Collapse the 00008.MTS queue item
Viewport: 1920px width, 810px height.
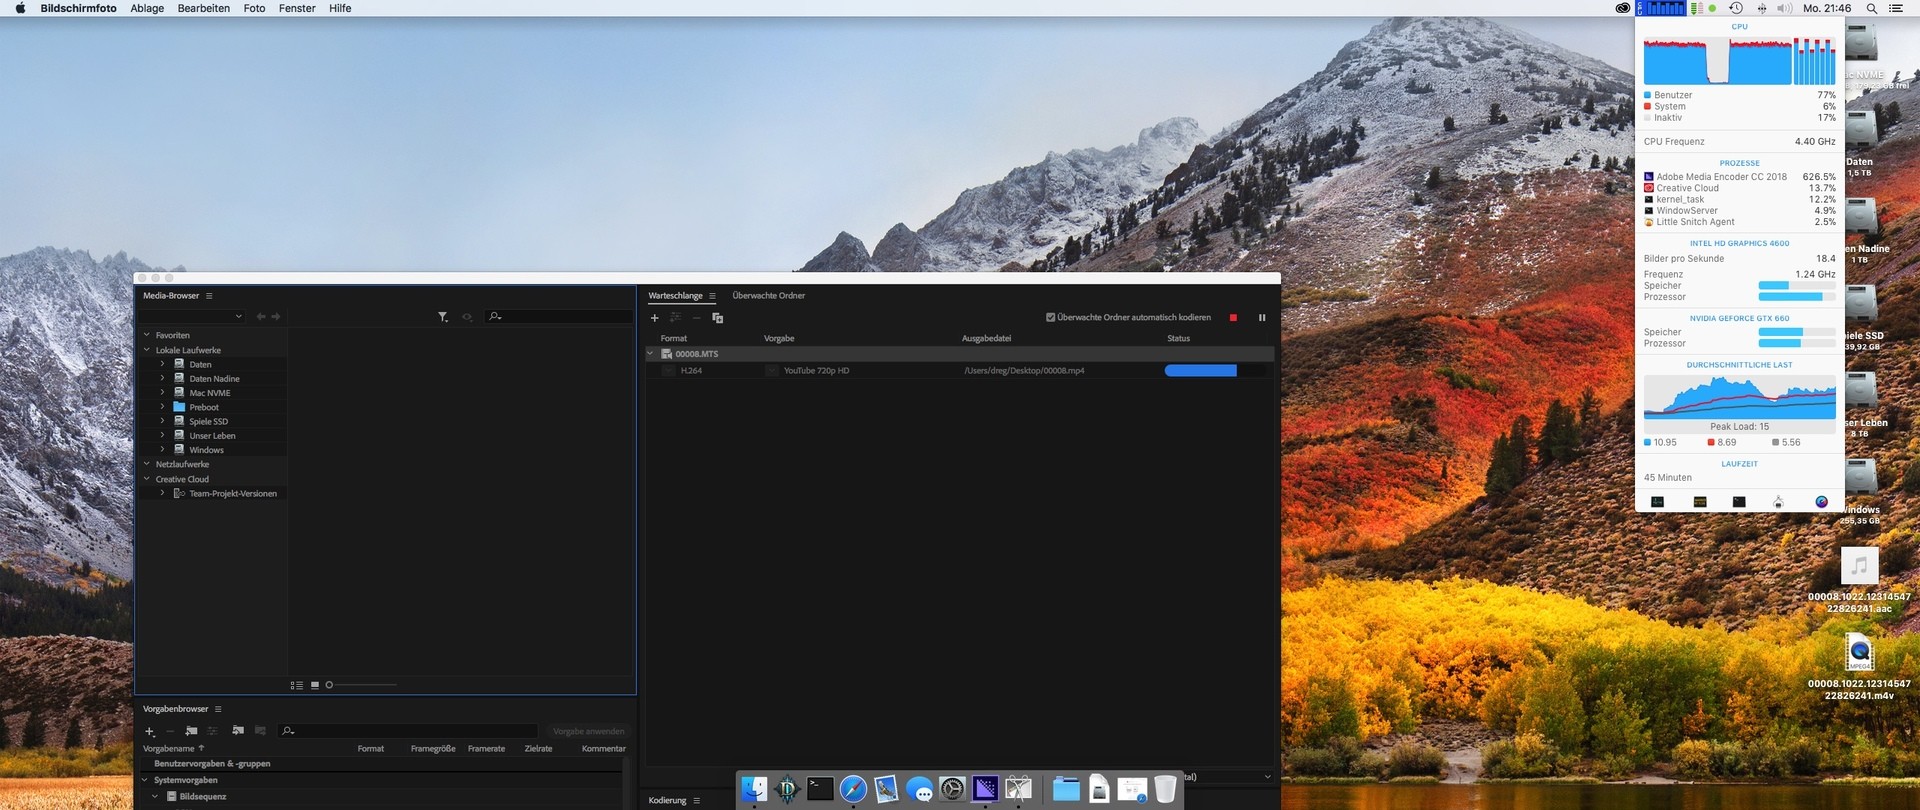(650, 354)
